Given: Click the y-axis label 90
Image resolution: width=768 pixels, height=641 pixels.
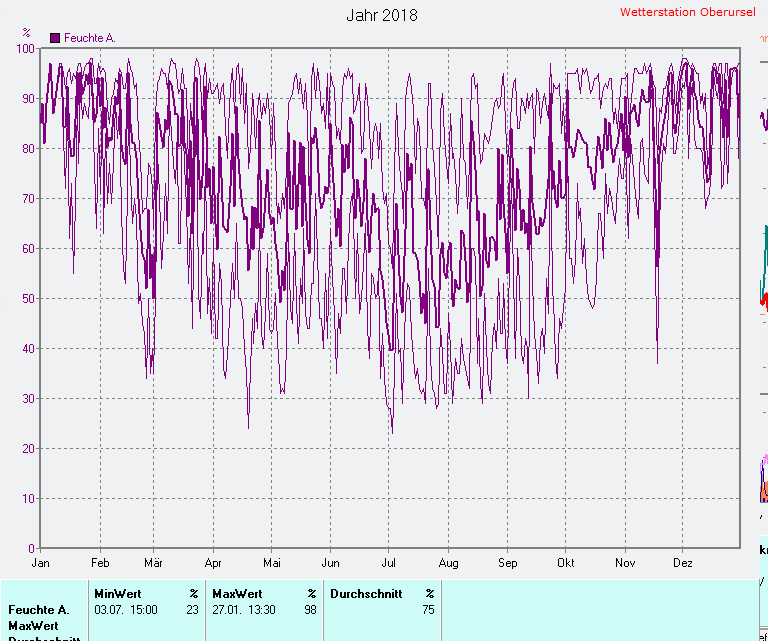Looking at the screenshot, I should 28,98.
